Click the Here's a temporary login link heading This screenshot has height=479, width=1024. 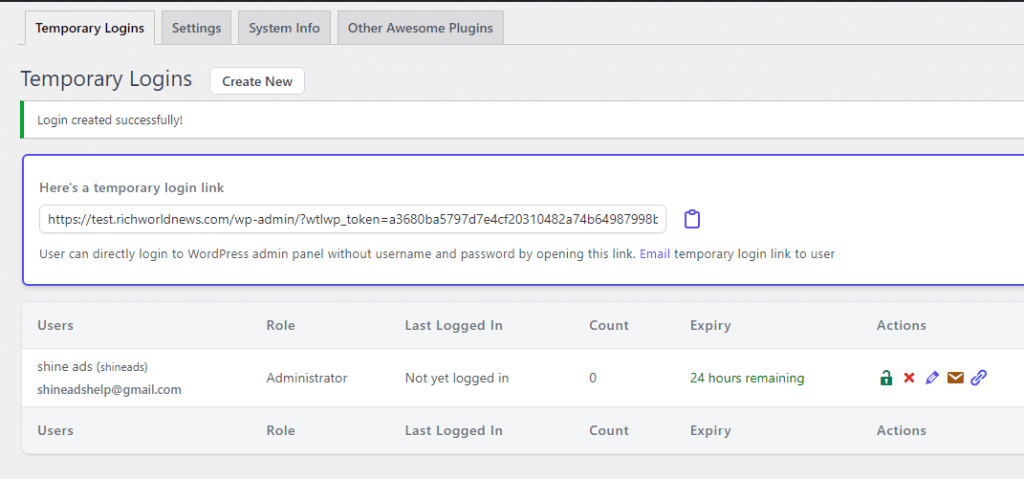pyautogui.click(x=132, y=188)
